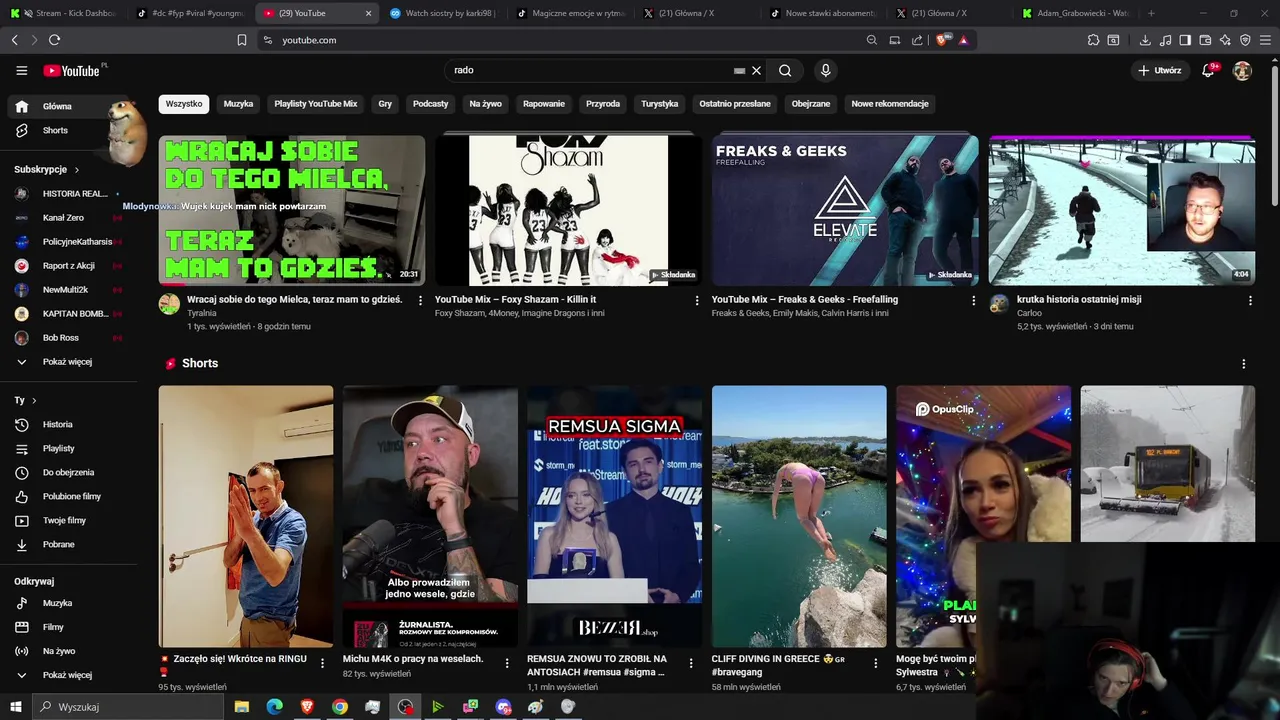The height and width of the screenshot is (720, 1280).
Task: Open the browser main menu icon
Action: pyautogui.click(x=1266, y=40)
